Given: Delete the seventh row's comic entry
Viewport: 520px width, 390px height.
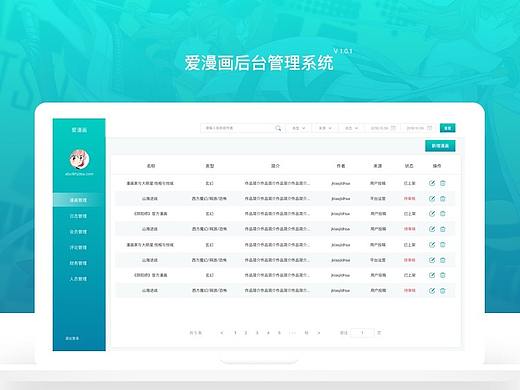Looking at the screenshot, I should (443, 275).
